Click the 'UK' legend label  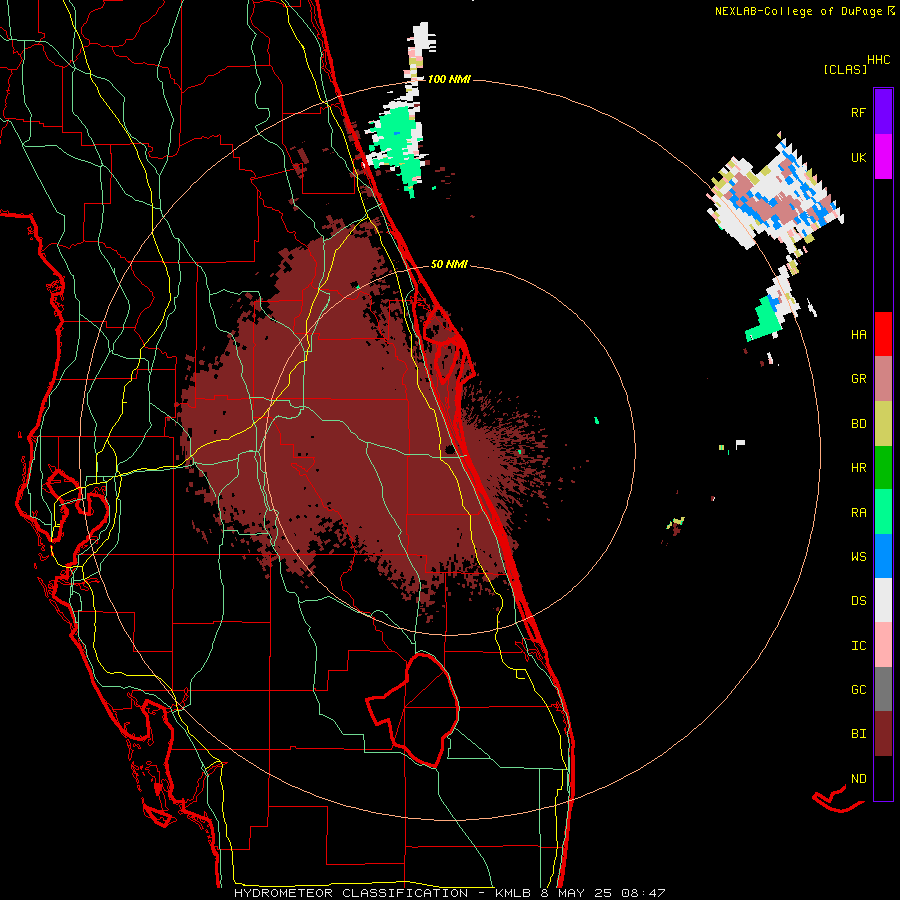858,157
